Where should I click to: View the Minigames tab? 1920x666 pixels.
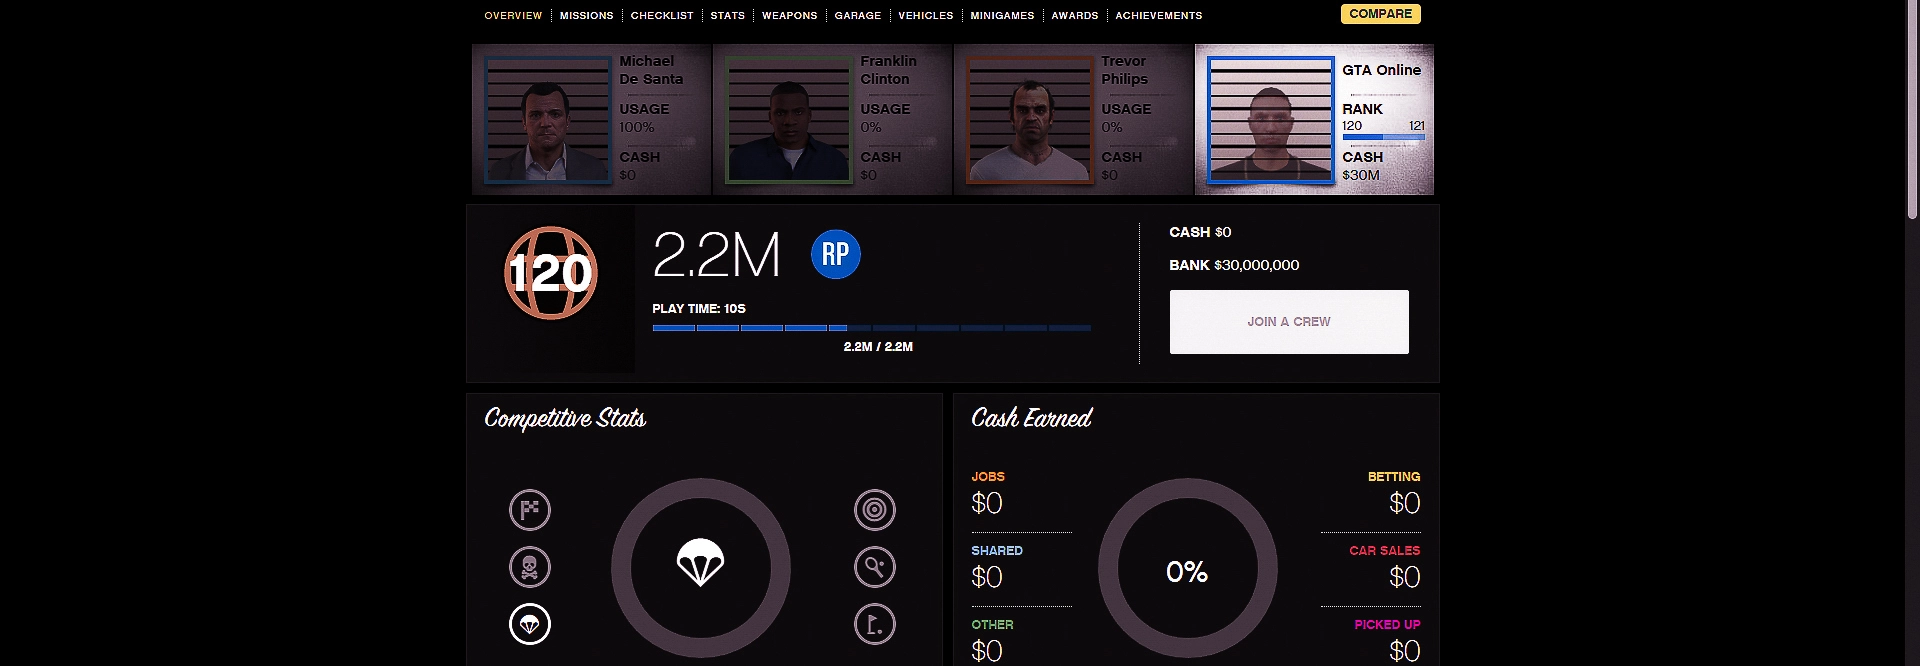point(1002,16)
